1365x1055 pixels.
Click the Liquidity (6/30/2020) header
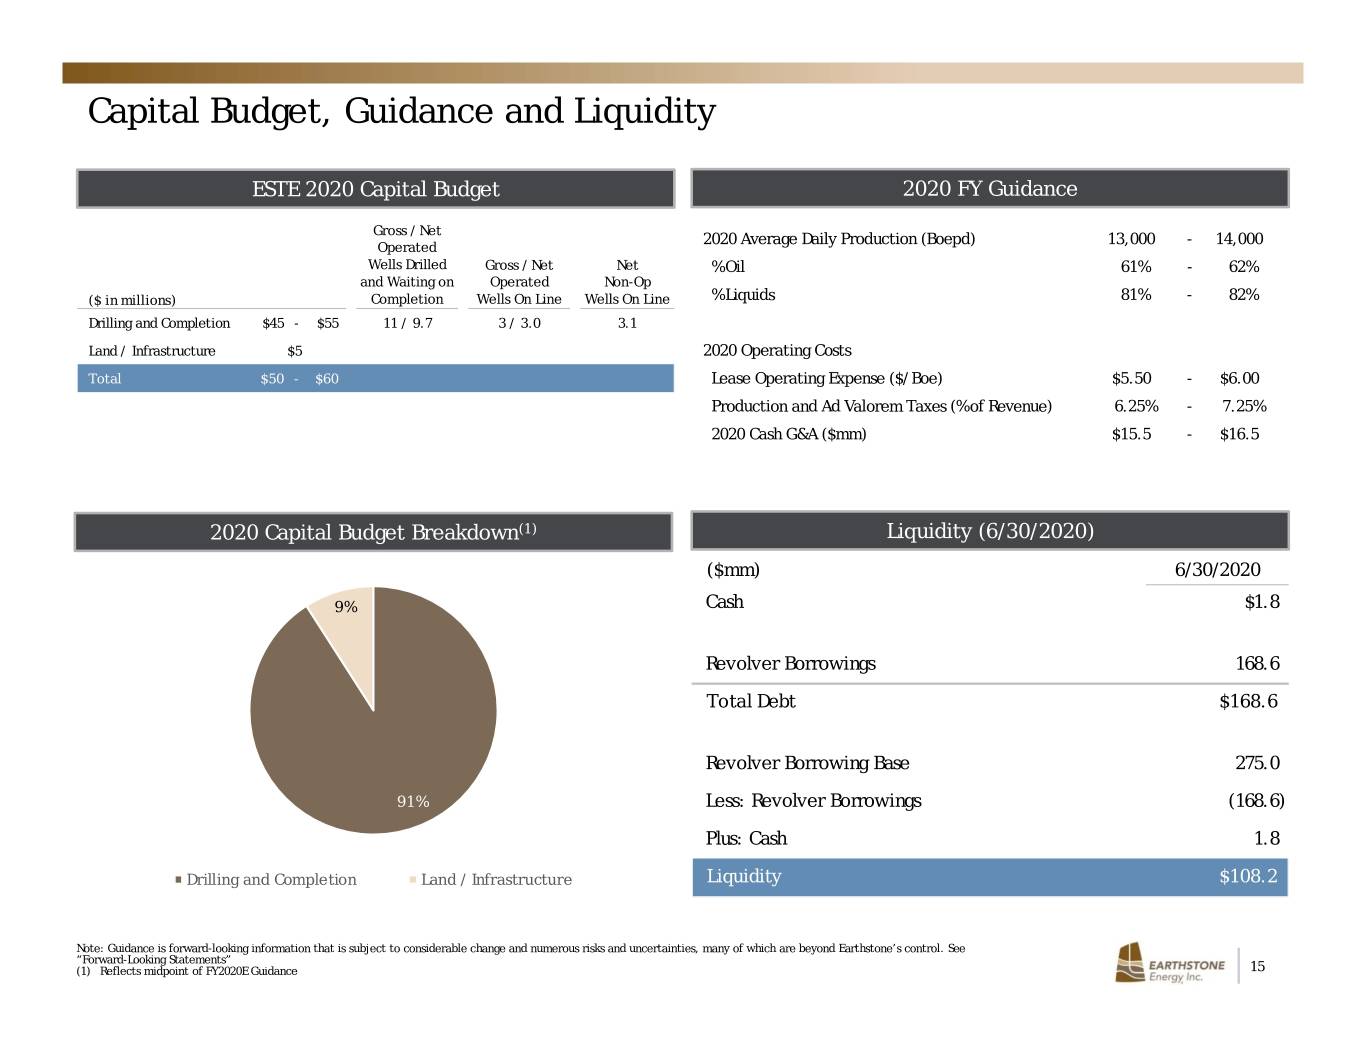click(990, 531)
